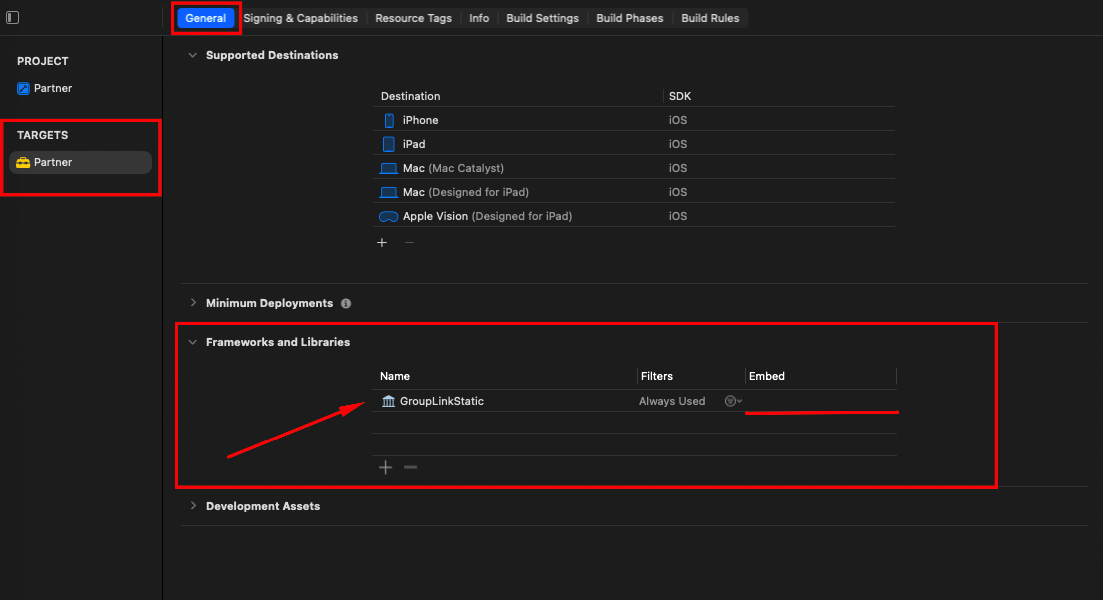Select the GroupLinkStatic library name
This screenshot has width=1103, height=600.
coord(442,401)
